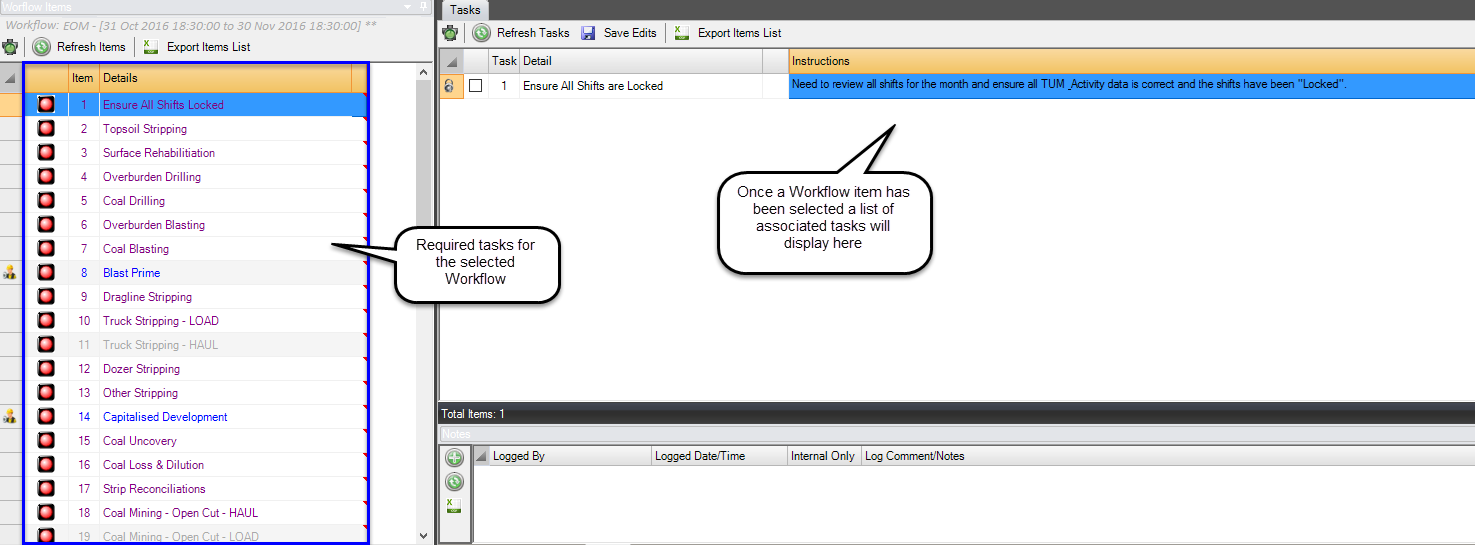Click Refresh Items in the workflow toolbar

[x=79, y=47]
